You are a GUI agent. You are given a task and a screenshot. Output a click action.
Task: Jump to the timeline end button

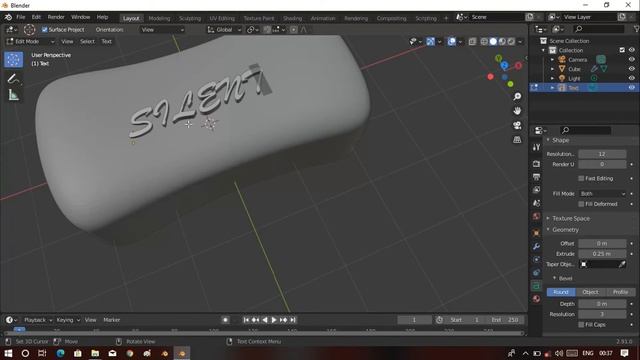click(293, 320)
